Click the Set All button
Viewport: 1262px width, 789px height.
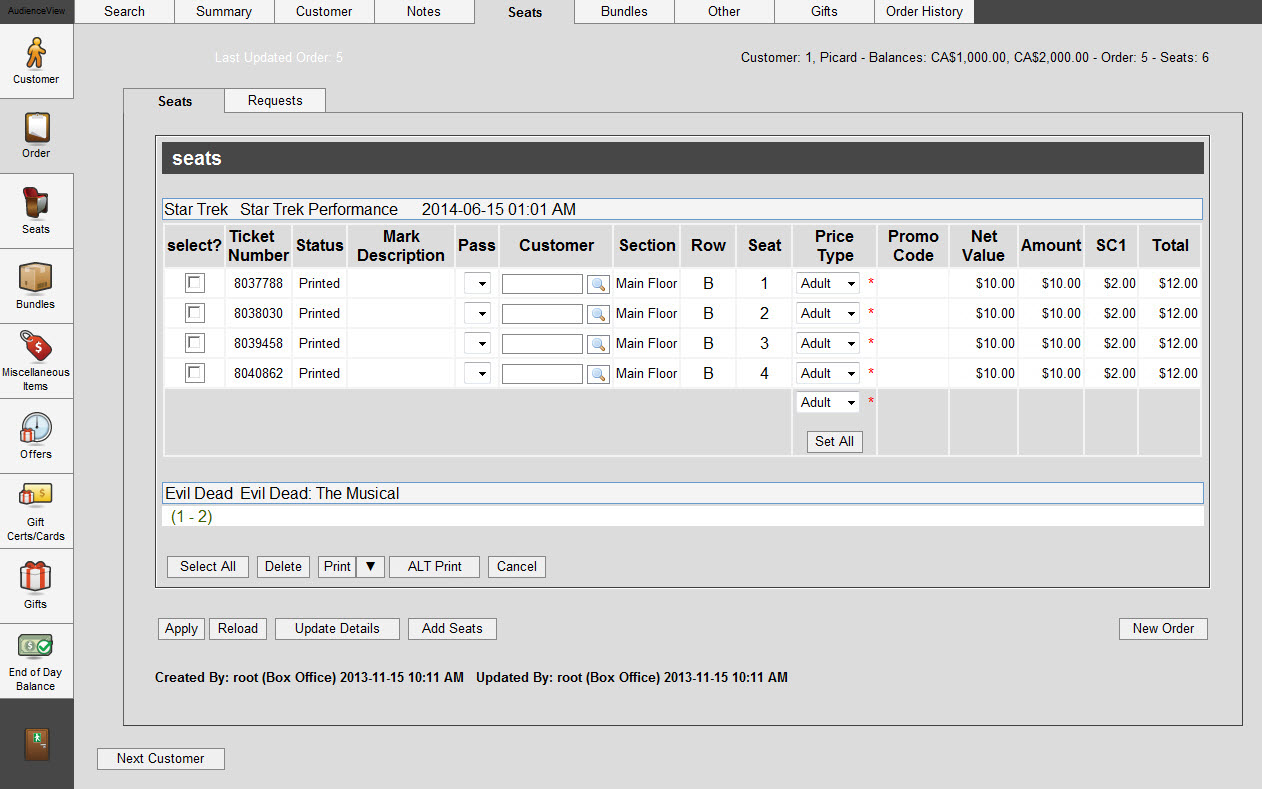(834, 441)
